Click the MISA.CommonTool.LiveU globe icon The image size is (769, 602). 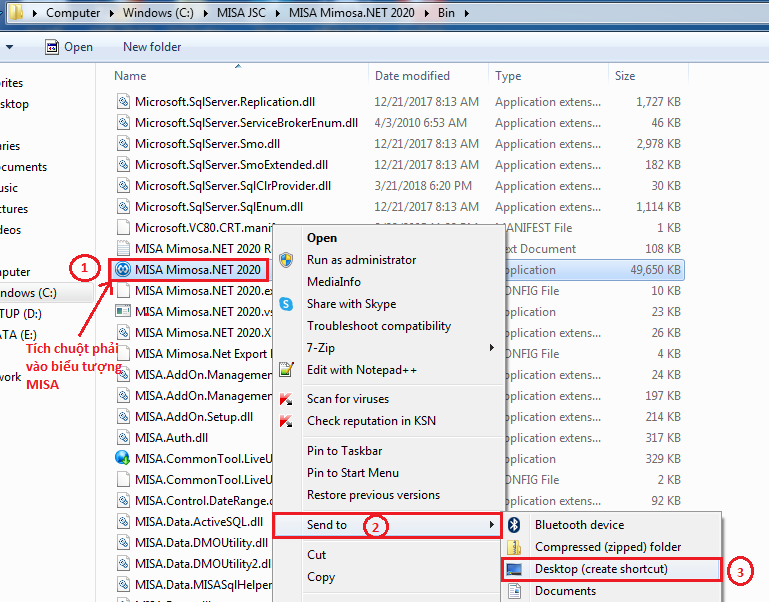[x=123, y=458]
